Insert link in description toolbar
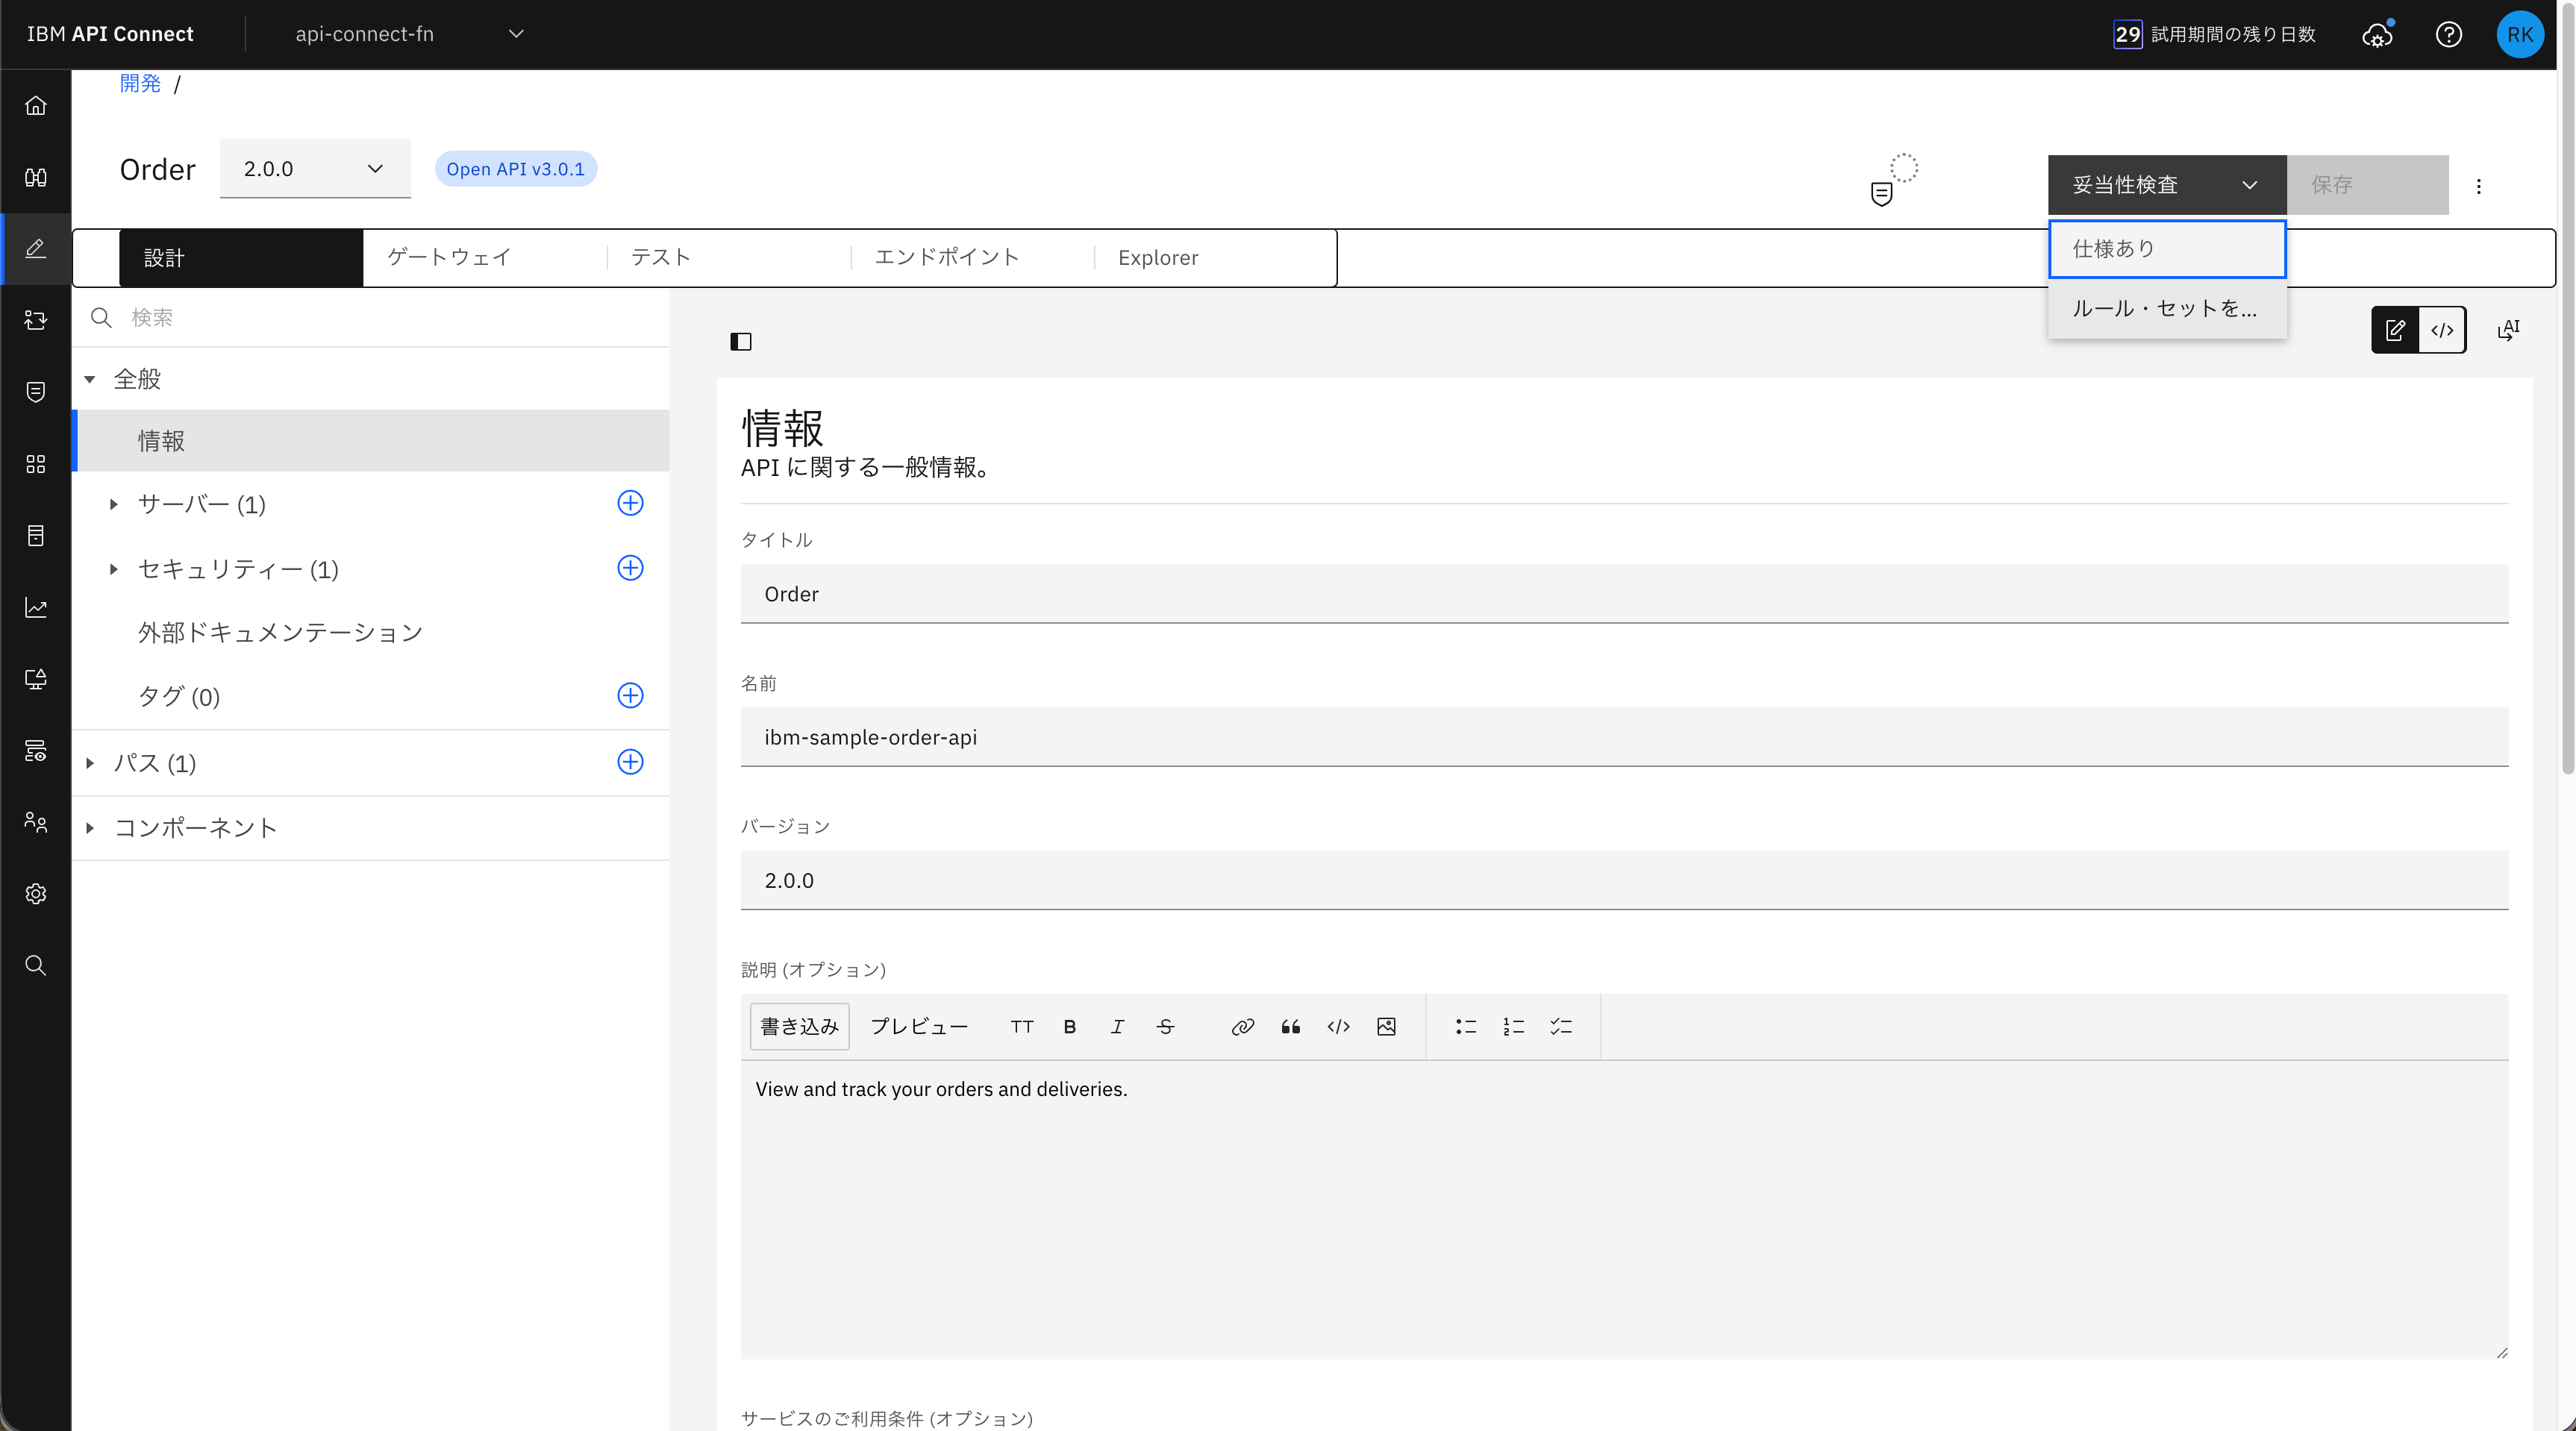Screen dimensions: 2576x1431 click(x=1242, y=1027)
